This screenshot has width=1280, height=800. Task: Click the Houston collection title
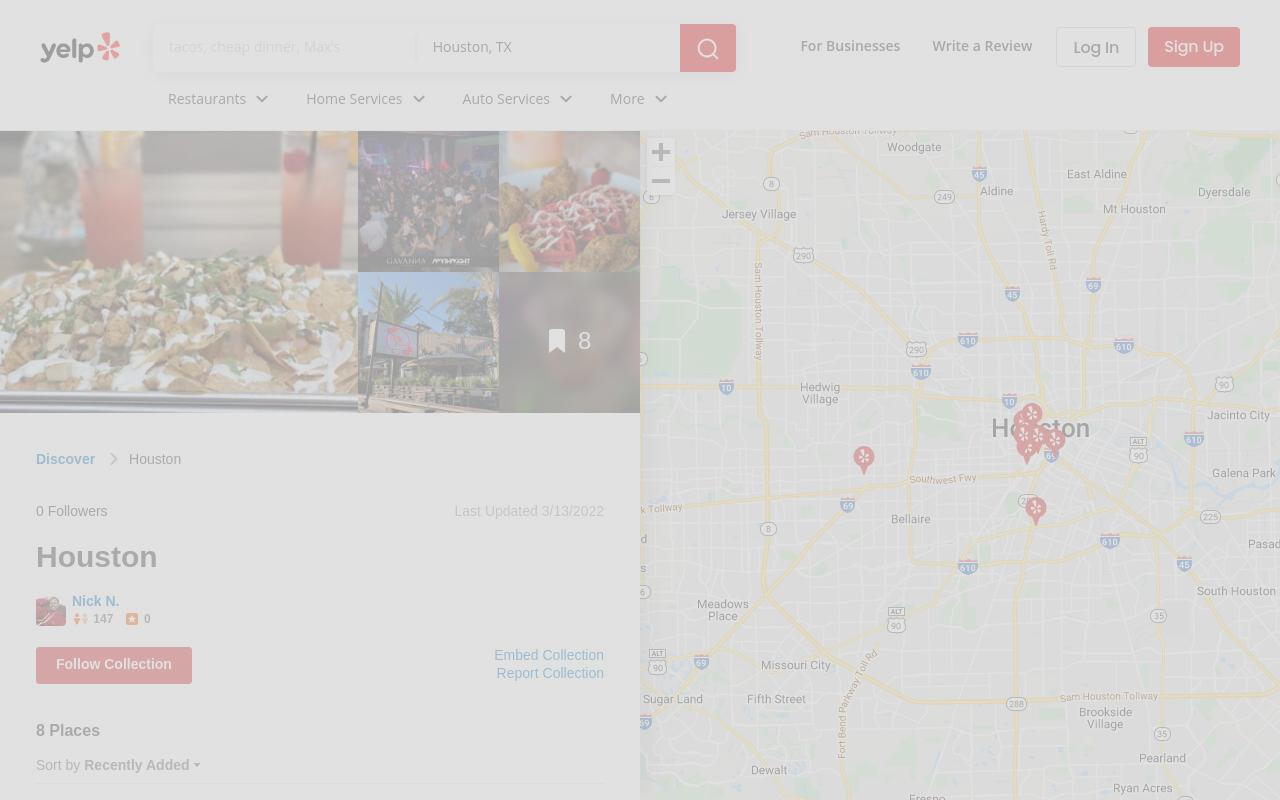coord(97,557)
